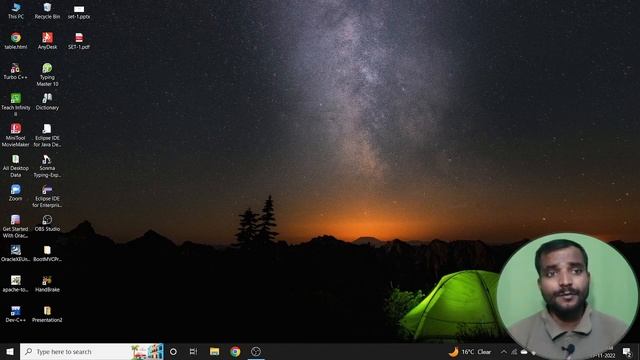
Task: Select the Typing Master 10 shortcut
Action: [47, 75]
